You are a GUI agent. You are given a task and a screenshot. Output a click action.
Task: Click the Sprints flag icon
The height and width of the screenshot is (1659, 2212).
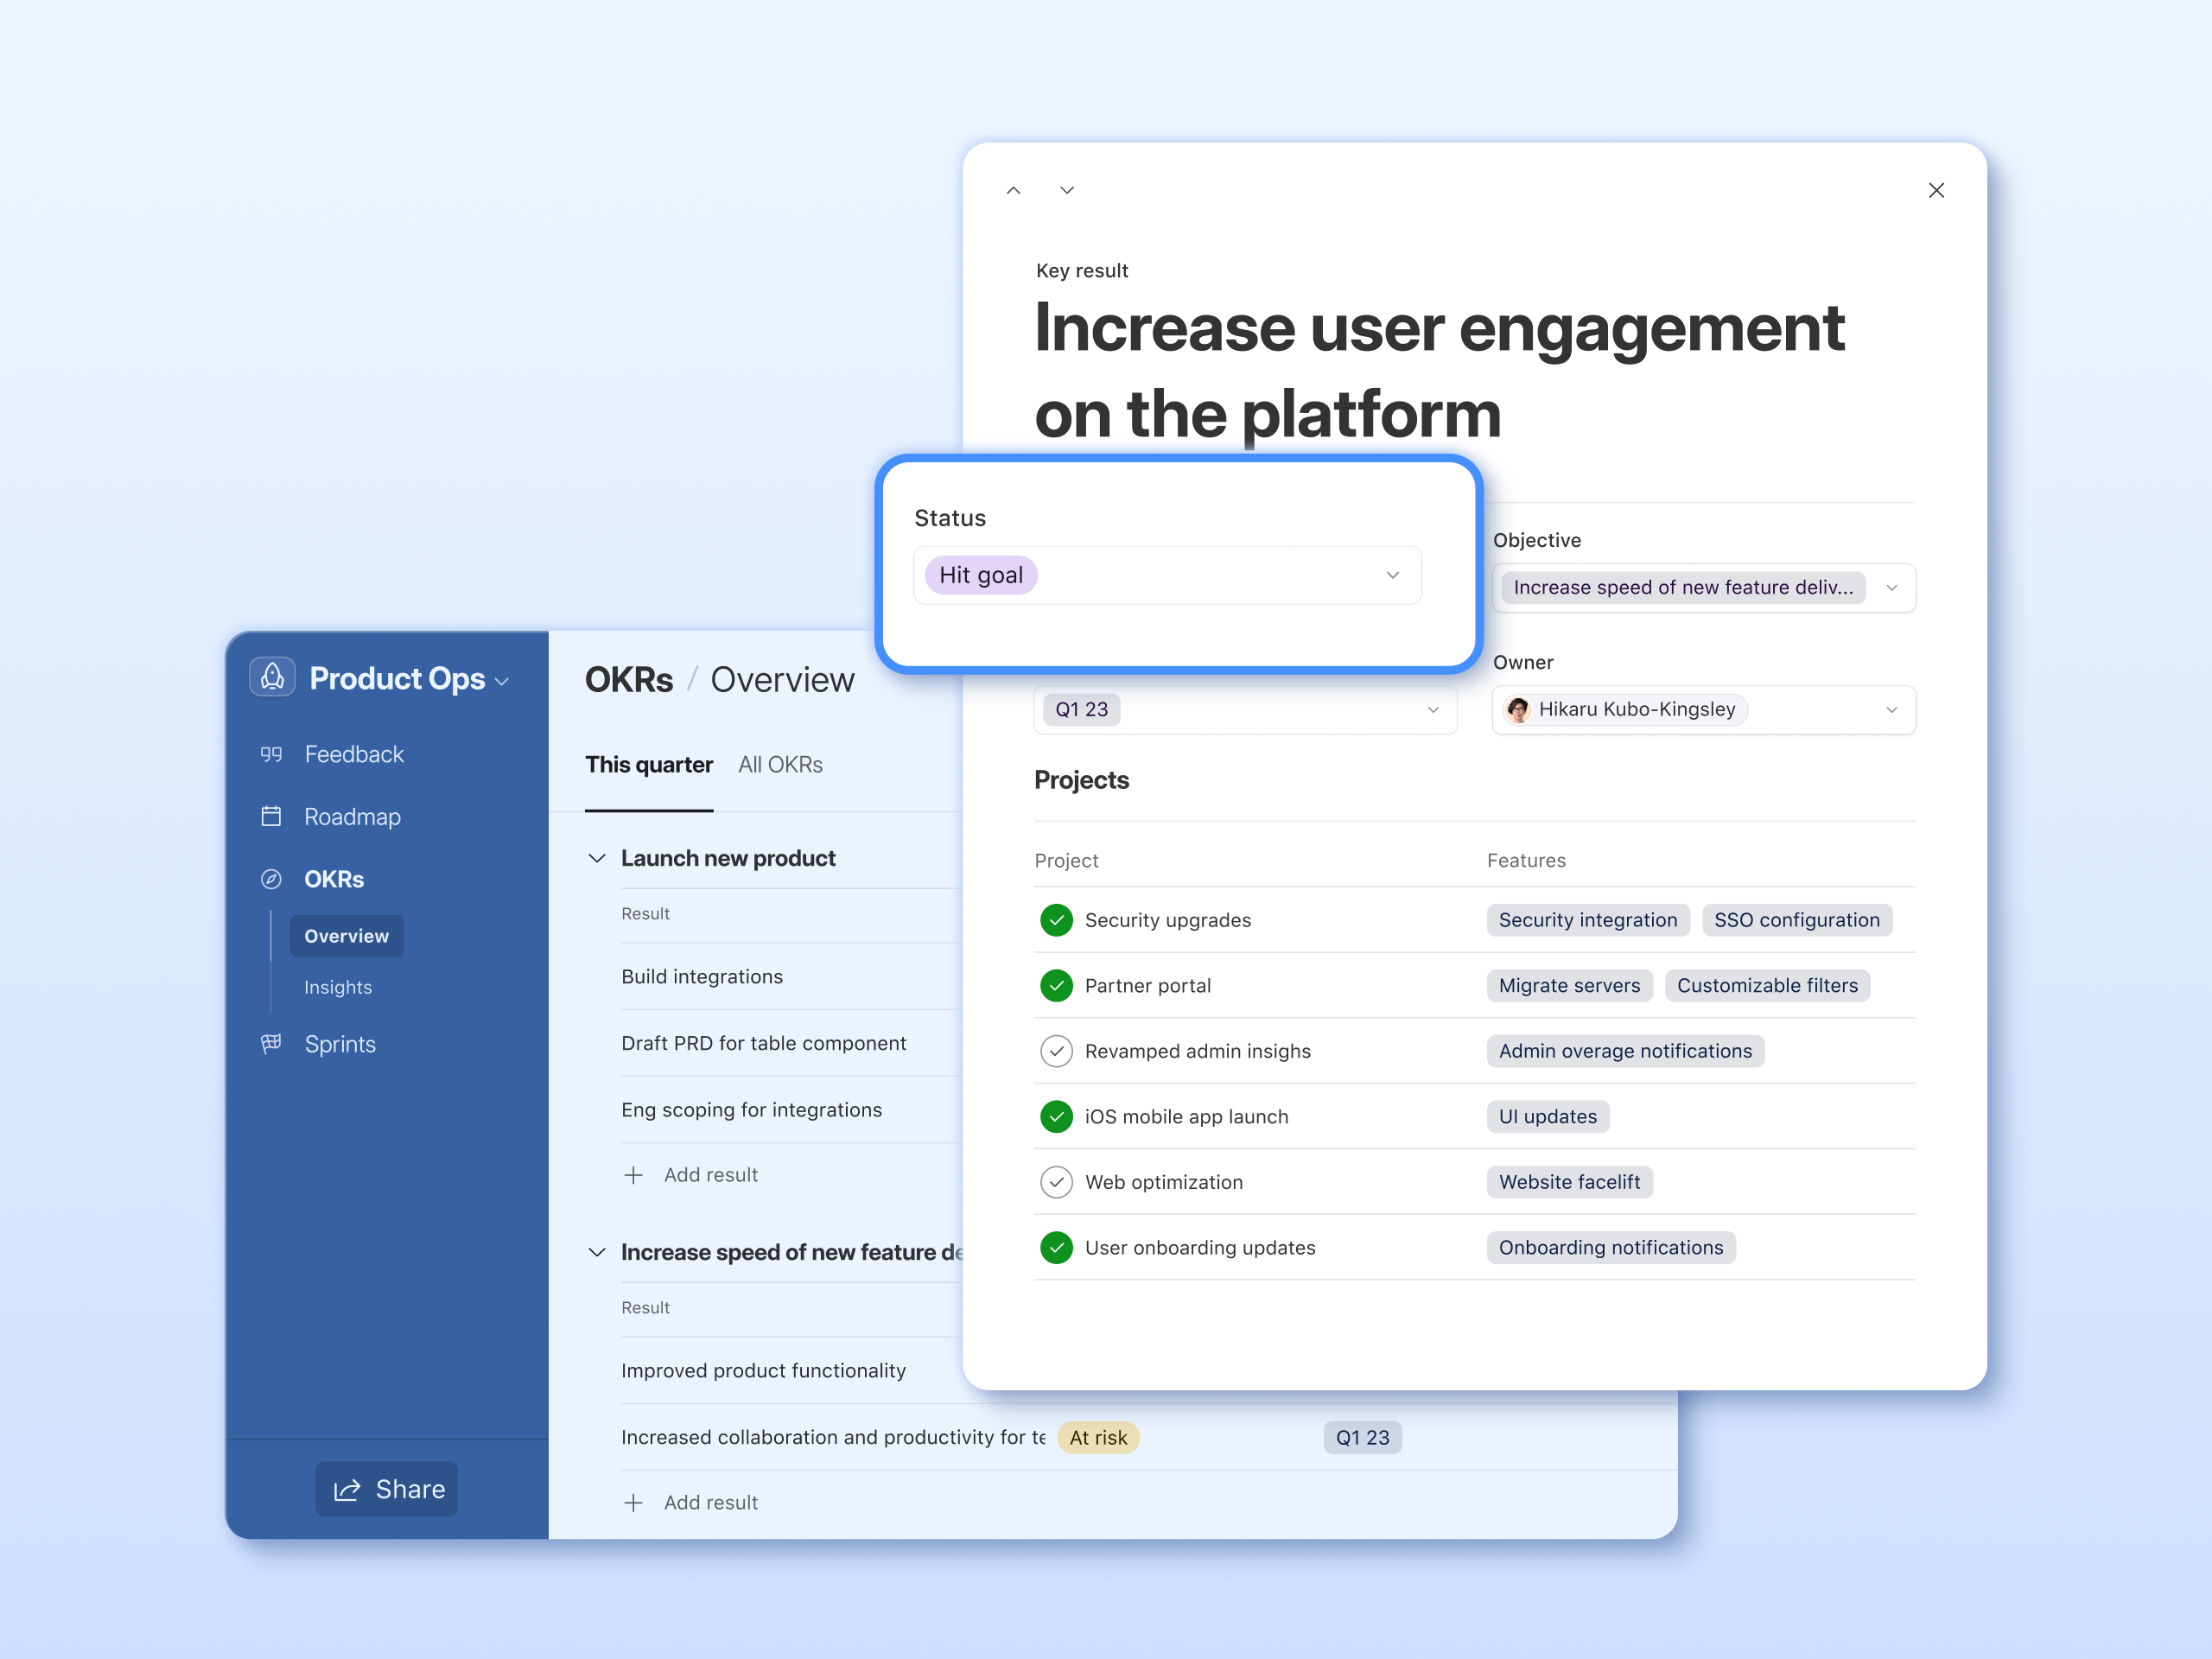pyautogui.click(x=271, y=1043)
